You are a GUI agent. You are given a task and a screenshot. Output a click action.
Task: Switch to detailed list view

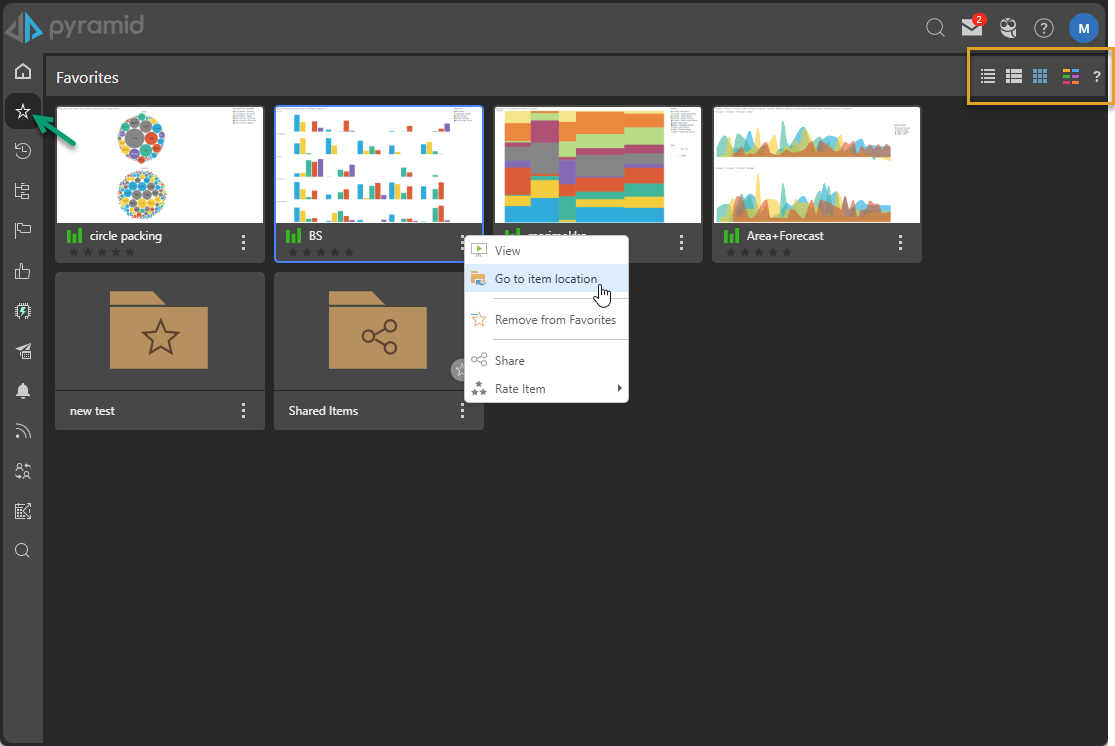coord(1013,76)
